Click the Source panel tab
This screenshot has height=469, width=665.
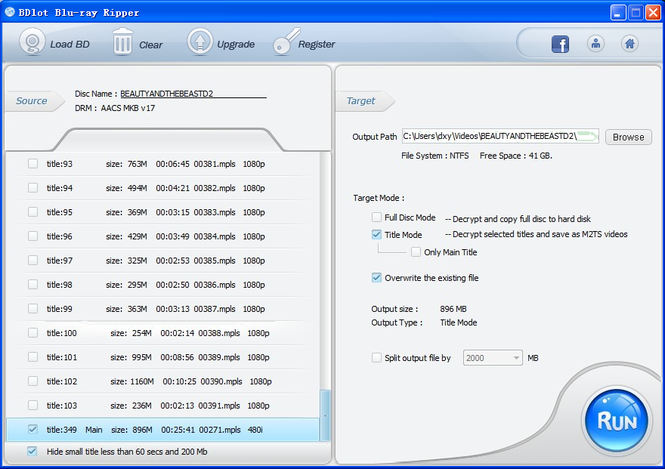click(34, 101)
